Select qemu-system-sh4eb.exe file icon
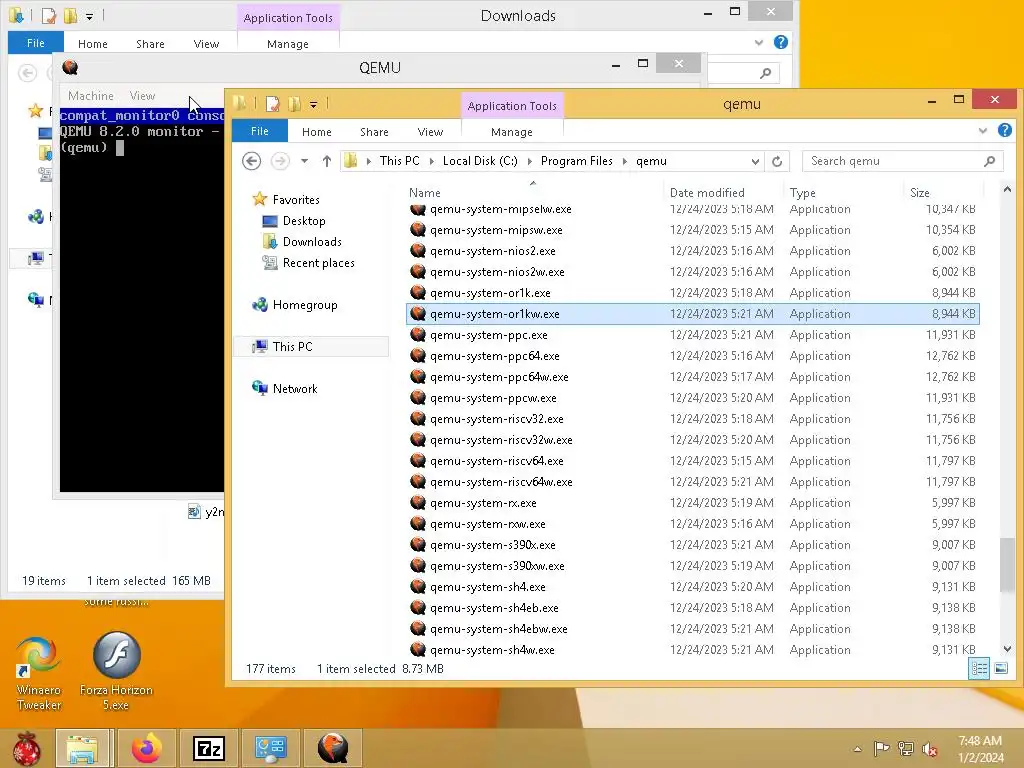The image size is (1024, 768). [x=418, y=607]
